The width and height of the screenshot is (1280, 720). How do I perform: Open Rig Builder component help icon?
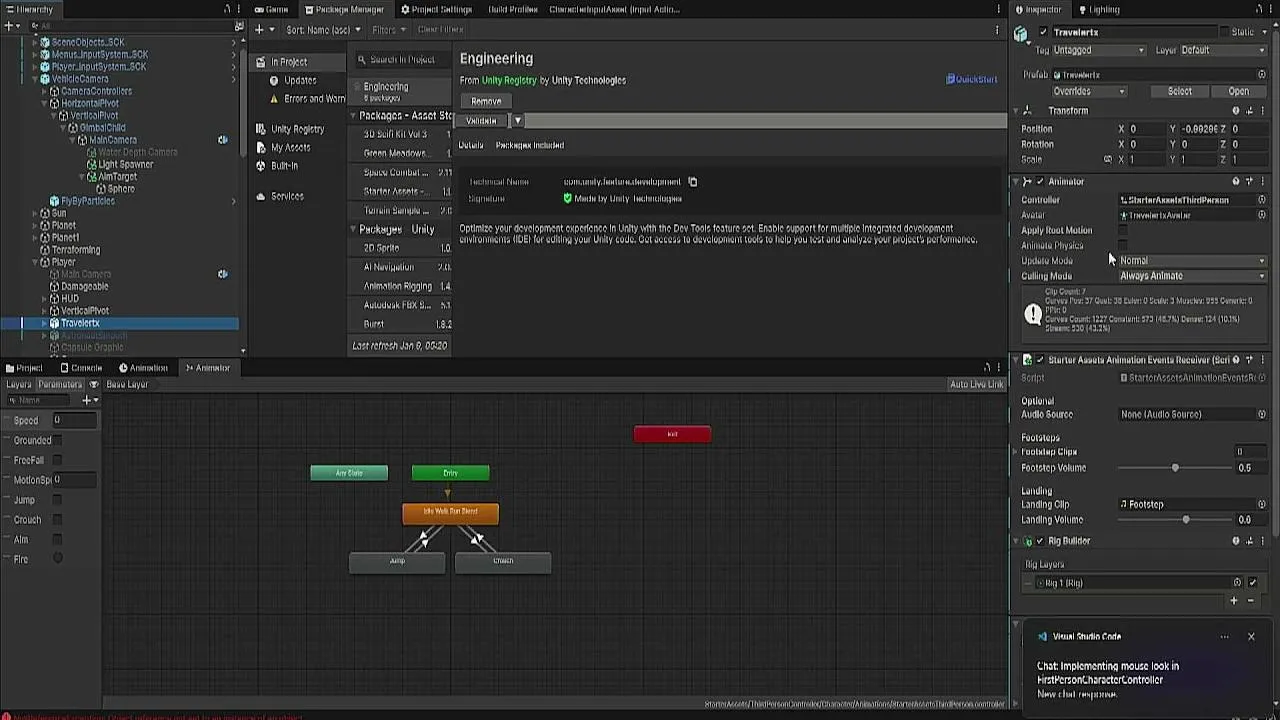(1236, 541)
